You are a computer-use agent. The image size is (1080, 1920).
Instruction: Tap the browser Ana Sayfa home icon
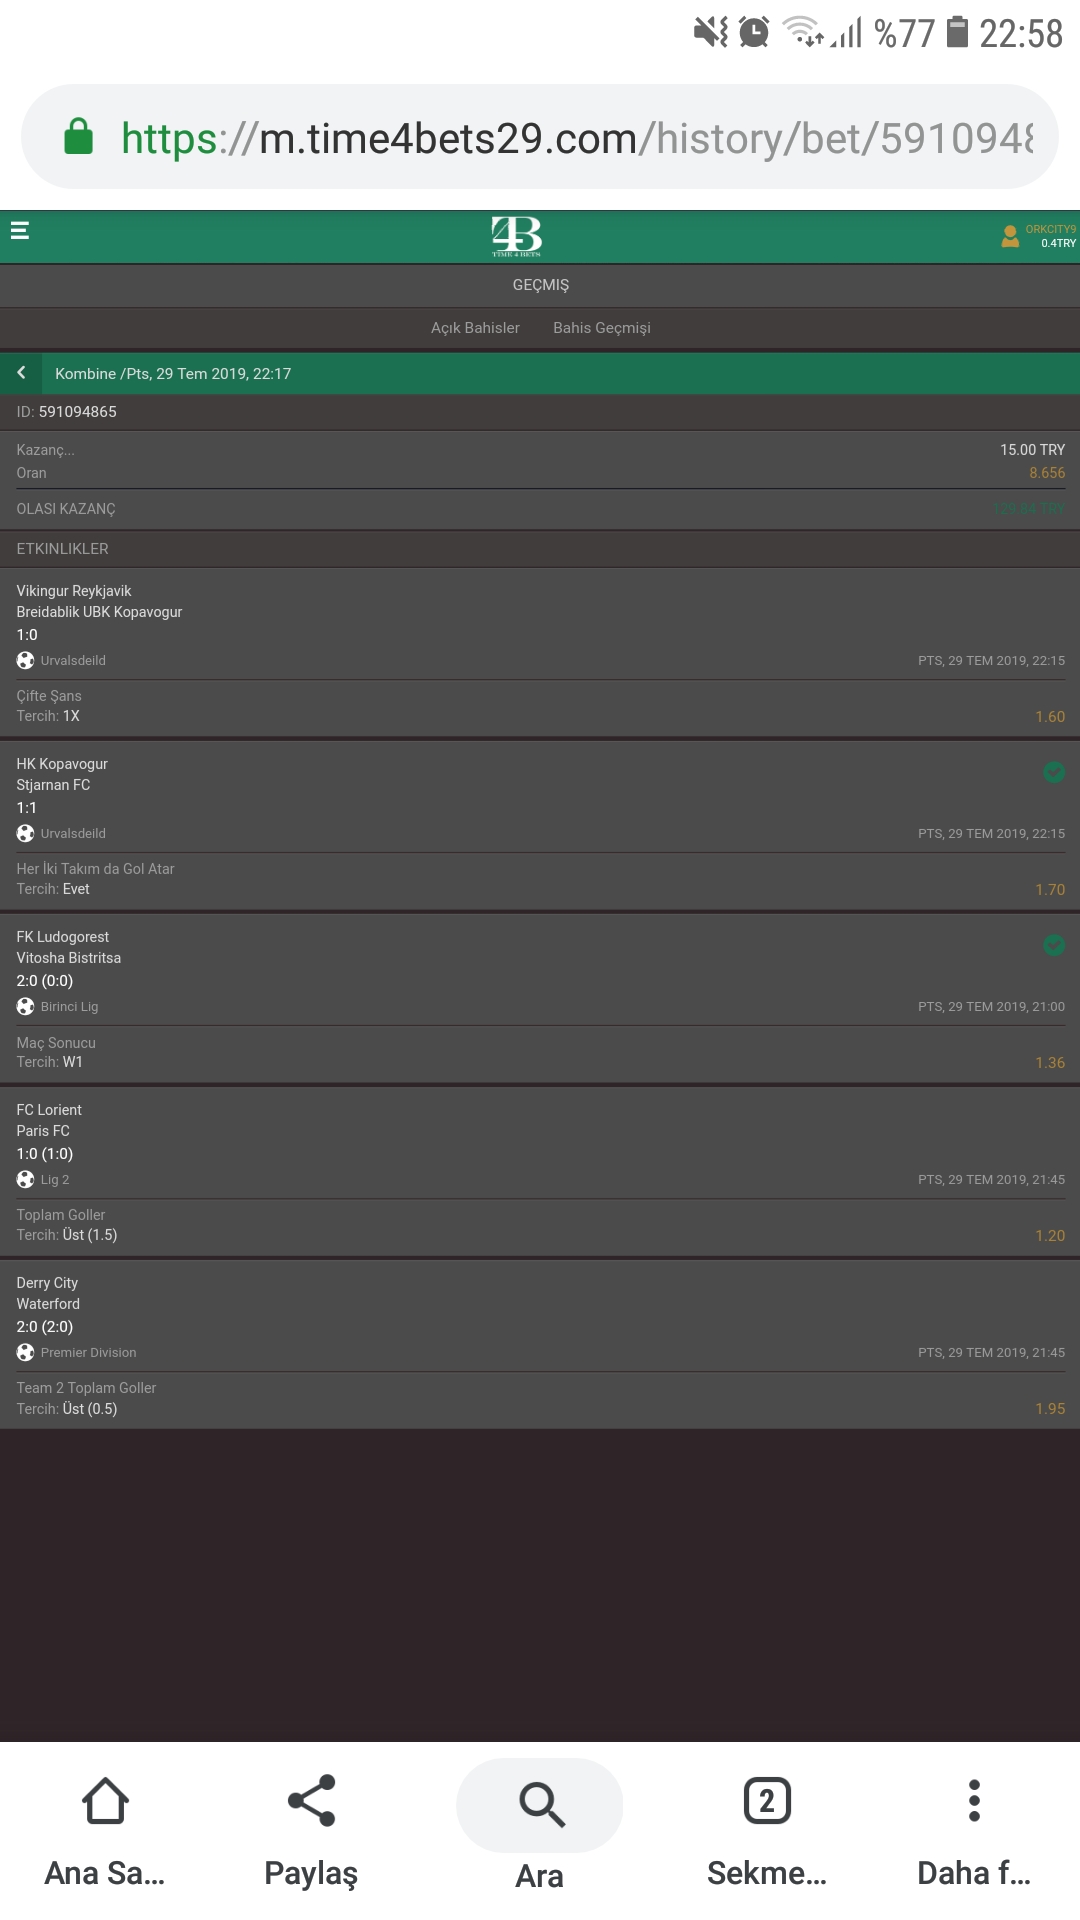click(x=105, y=1801)
